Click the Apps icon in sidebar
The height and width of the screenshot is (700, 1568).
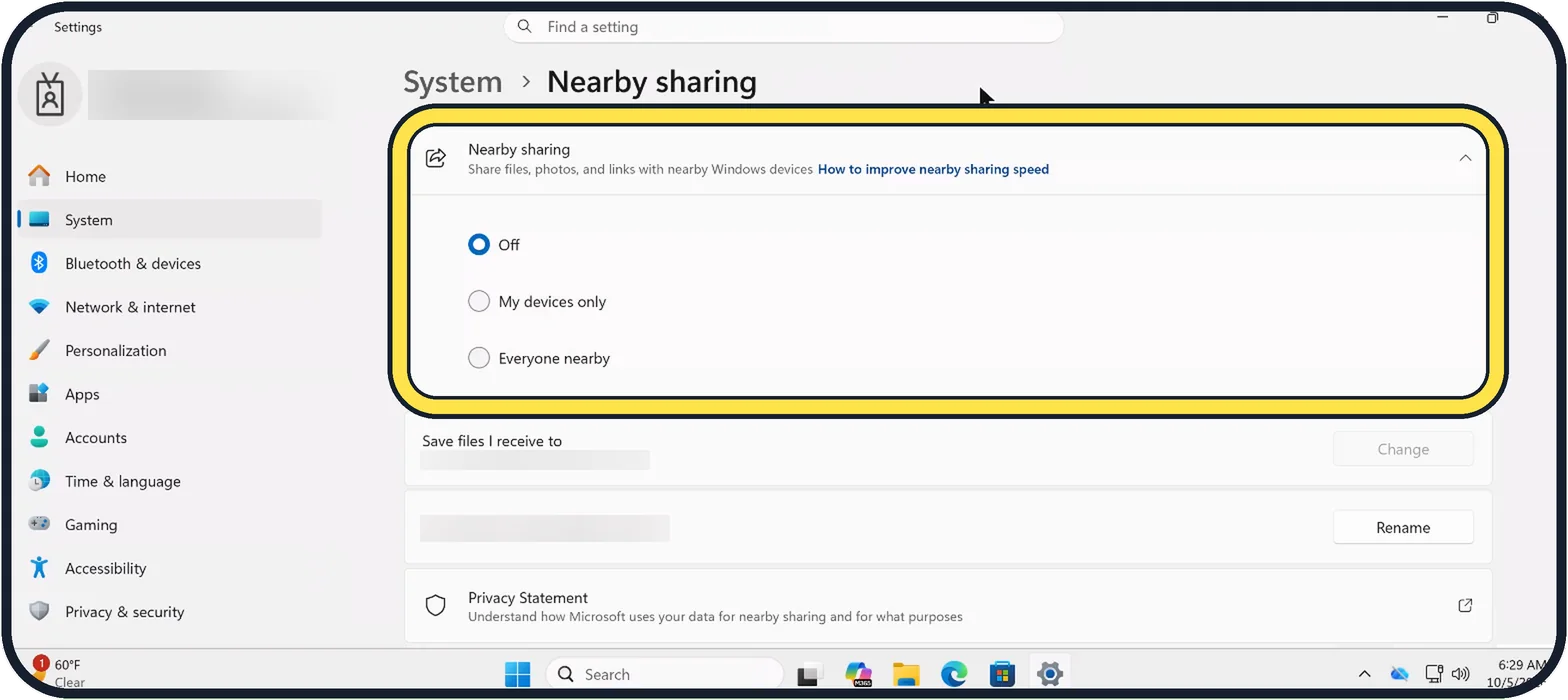click(39, 393)
